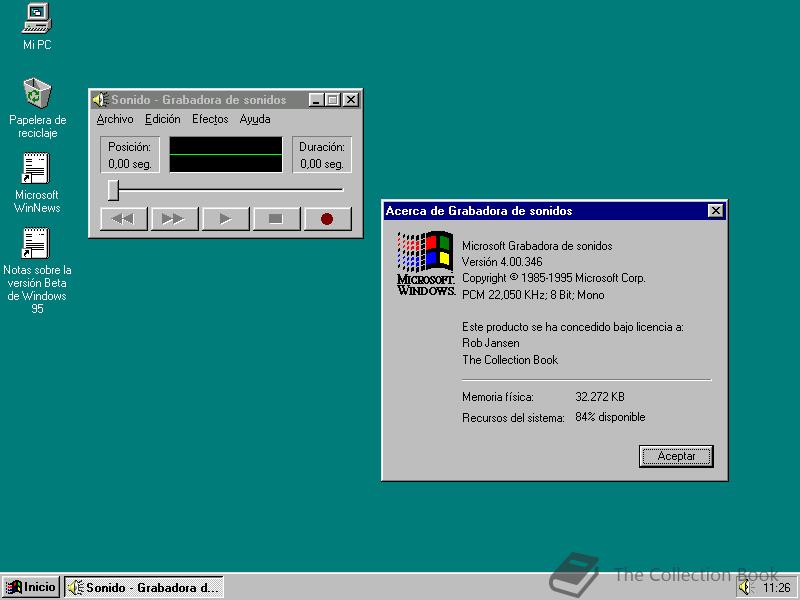Viewport: 800px width, 600px height.
Task: Click the 'Microsoft Grabadora de sonidos' text
Action: coord(537,246)
